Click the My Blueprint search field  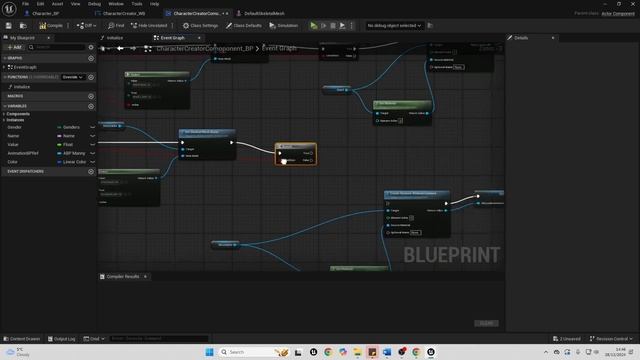57,47
